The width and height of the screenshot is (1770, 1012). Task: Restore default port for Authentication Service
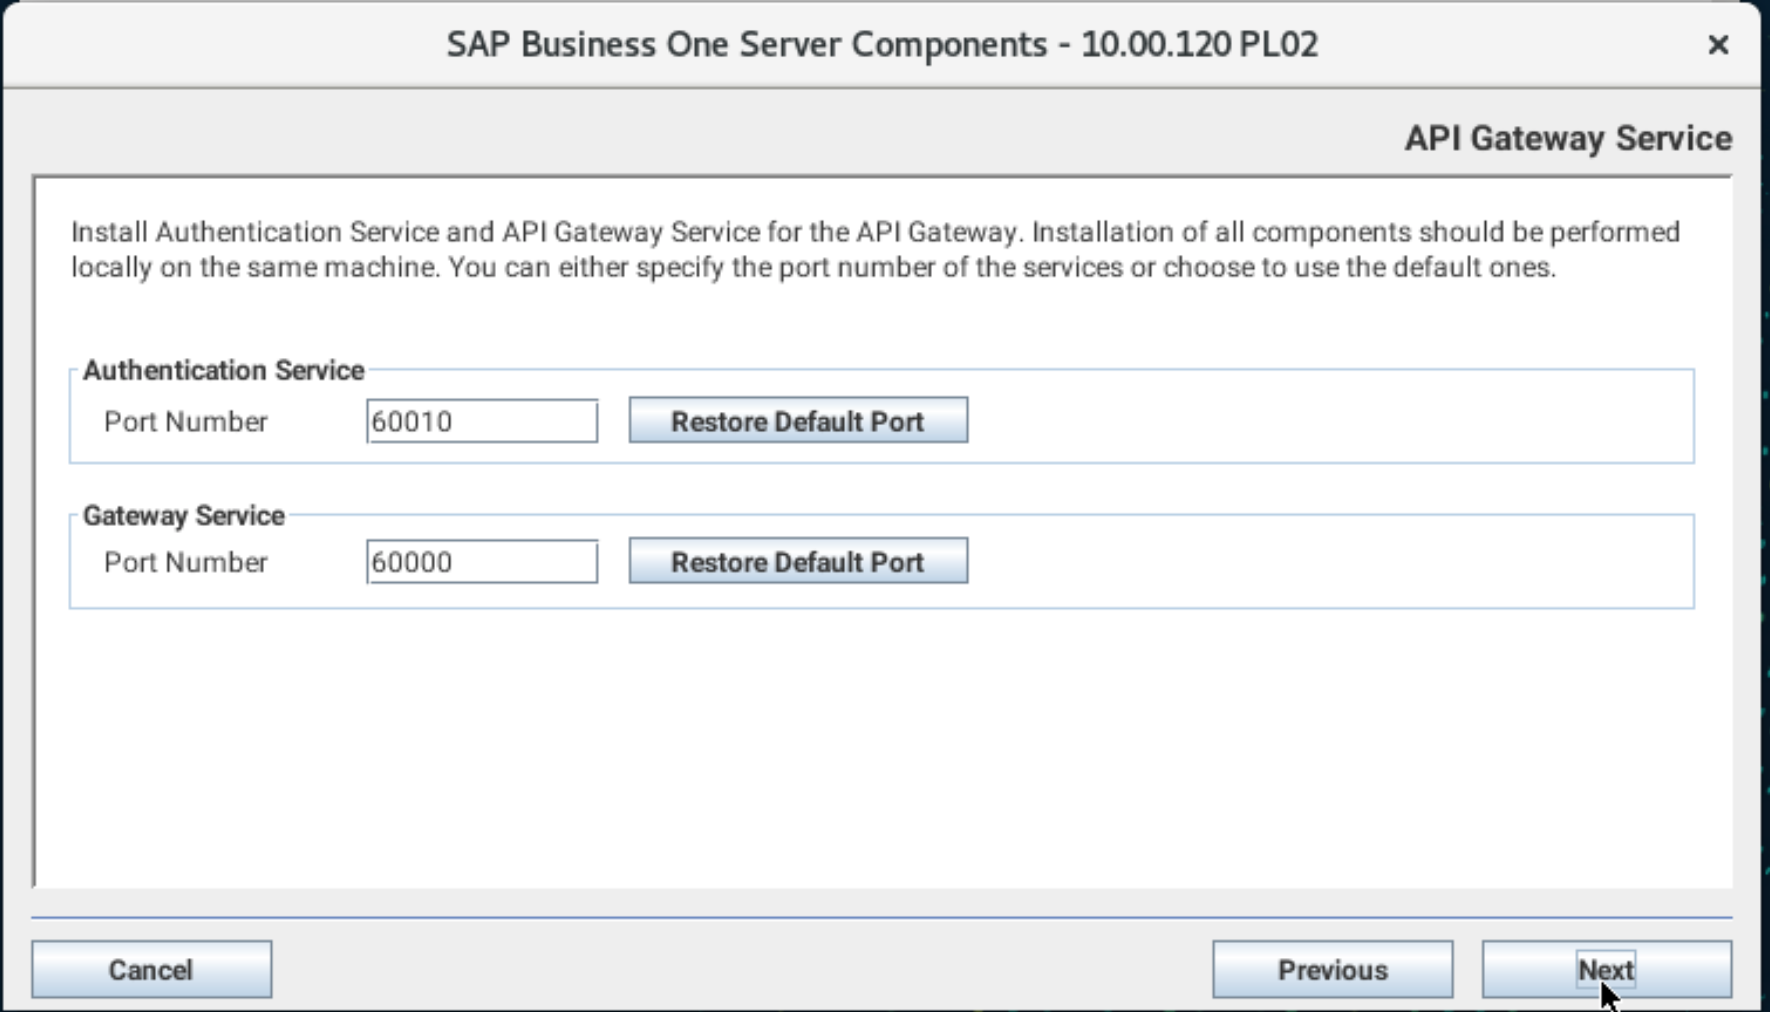(798, 420)
